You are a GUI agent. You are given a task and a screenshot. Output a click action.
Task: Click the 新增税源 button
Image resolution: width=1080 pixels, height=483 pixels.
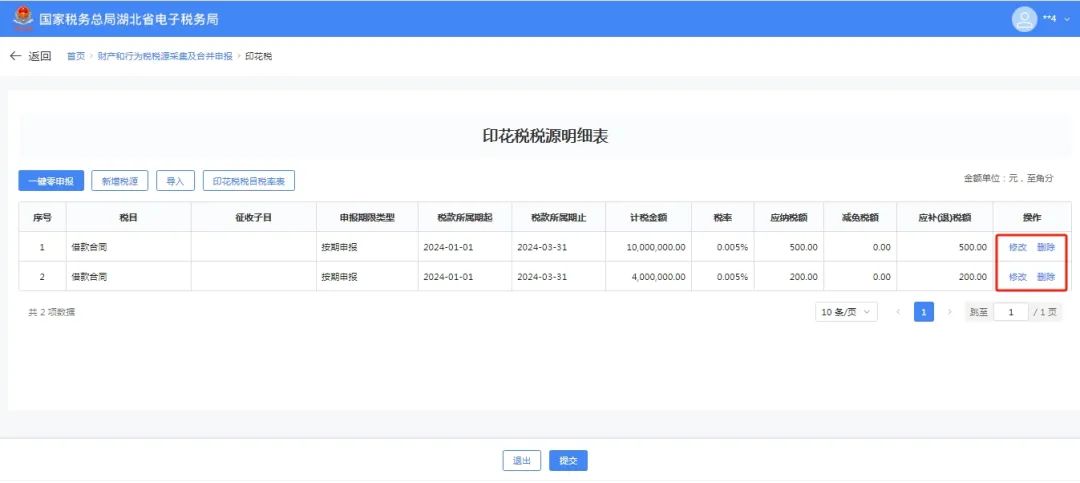120,181
